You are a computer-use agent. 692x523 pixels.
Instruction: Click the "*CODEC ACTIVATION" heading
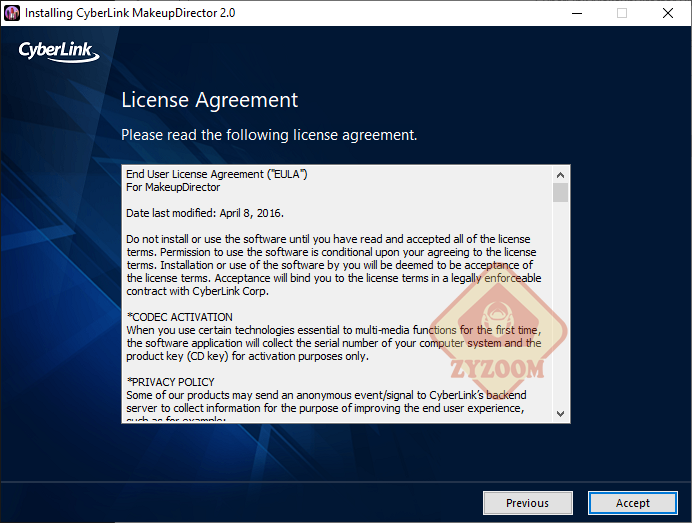click(x=180, y=317)
